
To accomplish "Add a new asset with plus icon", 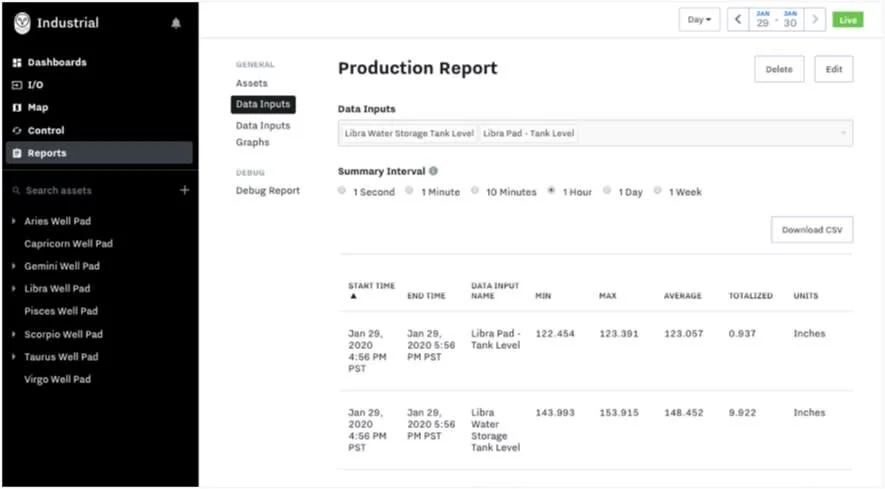I will 185,190.
